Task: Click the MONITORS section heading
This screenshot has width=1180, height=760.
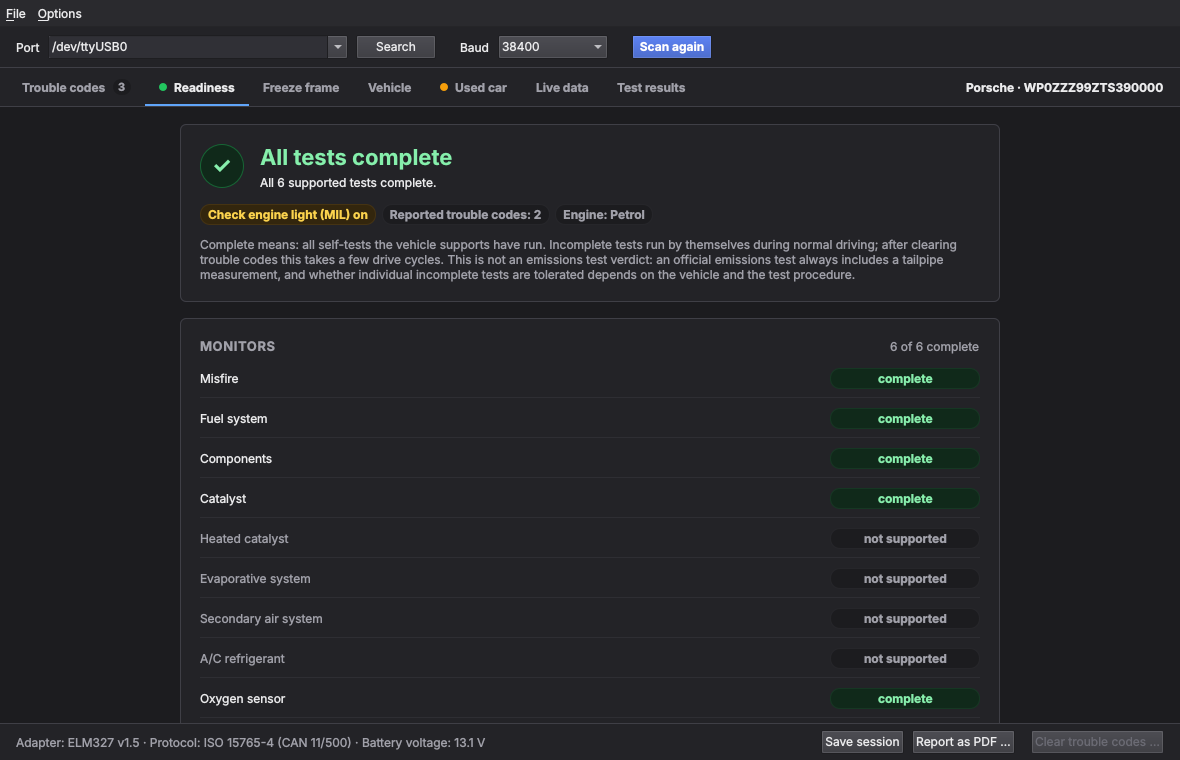Action: pyautogui.click(x=237, y=346)
